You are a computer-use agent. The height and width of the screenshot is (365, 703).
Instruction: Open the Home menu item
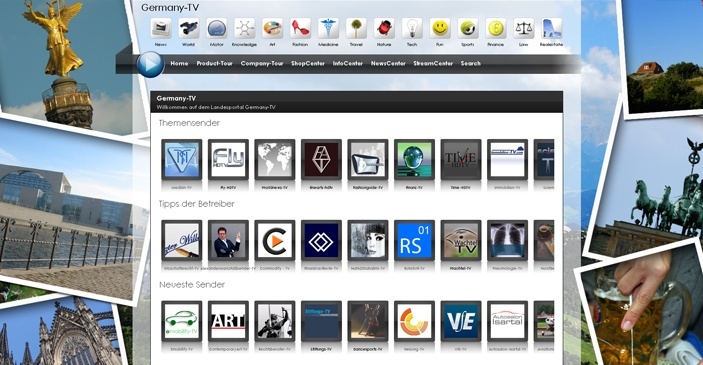click(179, 63)
